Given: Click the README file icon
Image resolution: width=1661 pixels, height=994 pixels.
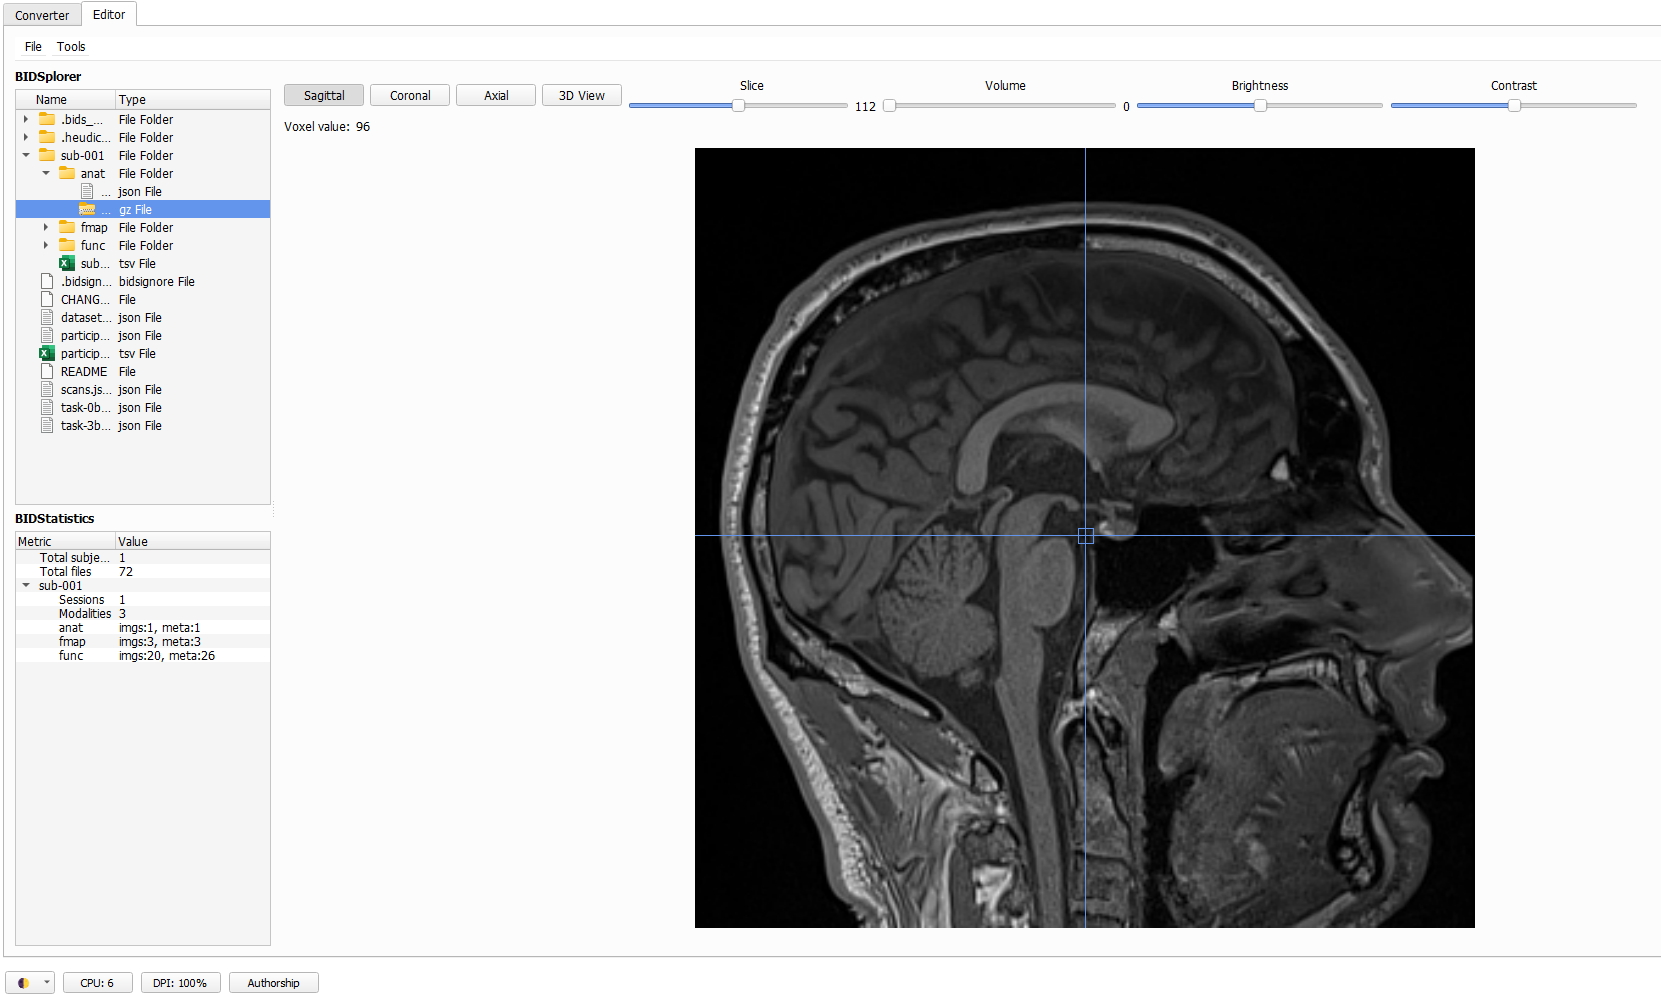Looking at the screenshot, I should point(47,372).
